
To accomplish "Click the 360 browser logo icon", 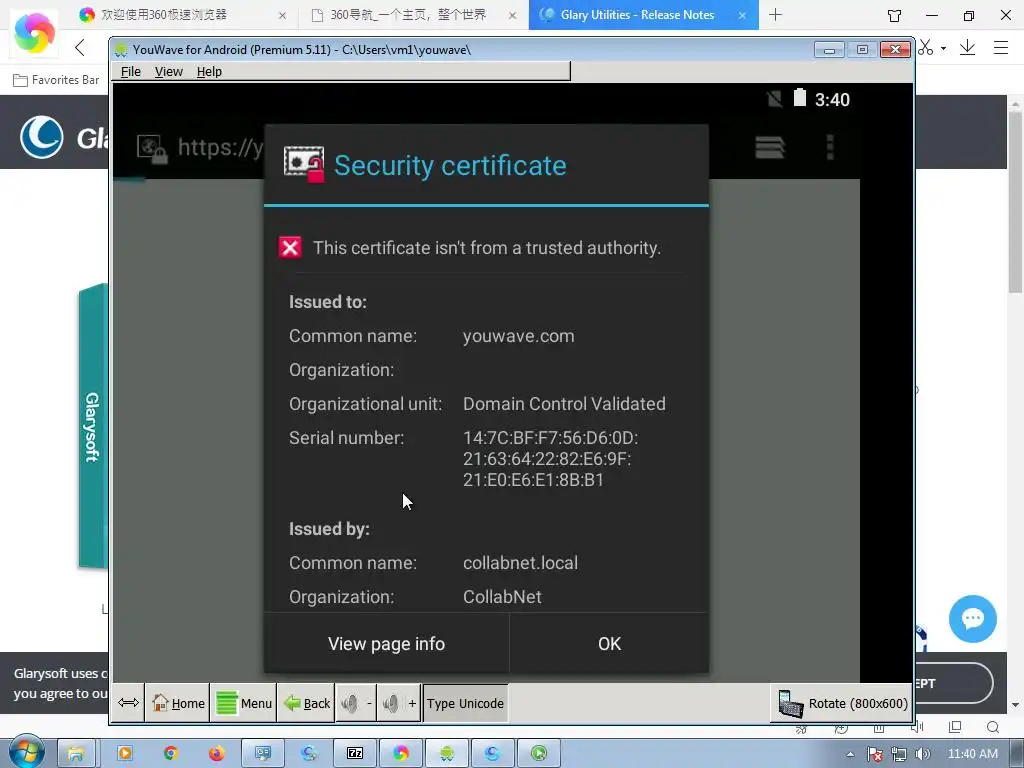I will click(34, 33).
